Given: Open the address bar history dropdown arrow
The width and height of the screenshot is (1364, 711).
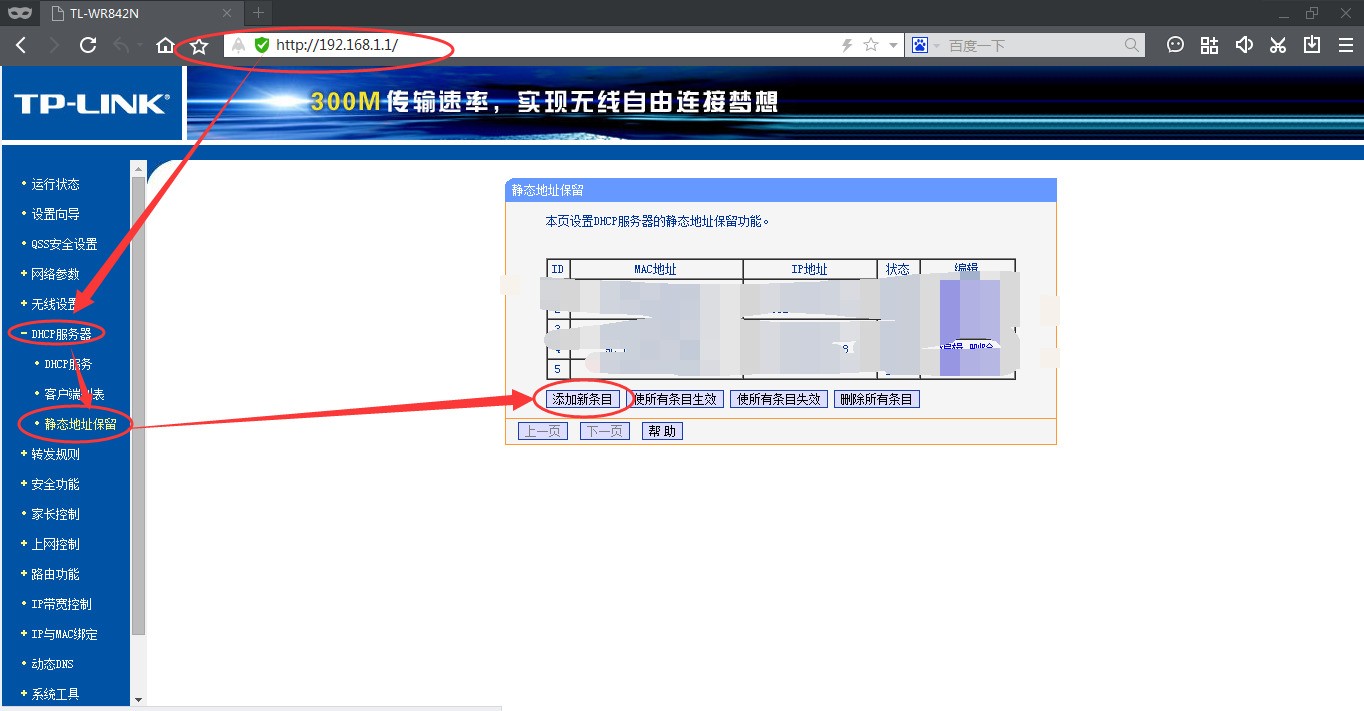Looking at the screenshot, I should pyautogui.click(x=893, y=46).
